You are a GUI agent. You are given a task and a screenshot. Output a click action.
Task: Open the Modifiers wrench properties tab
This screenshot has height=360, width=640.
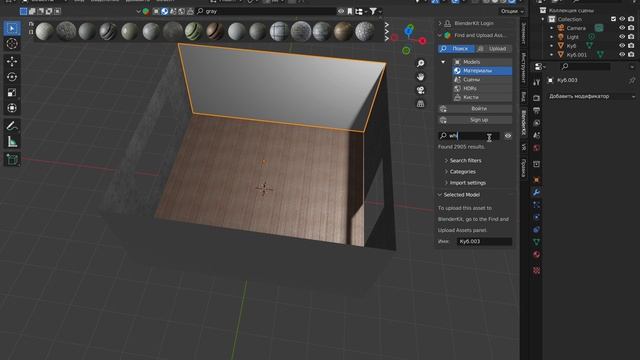(x=537, y=192)
